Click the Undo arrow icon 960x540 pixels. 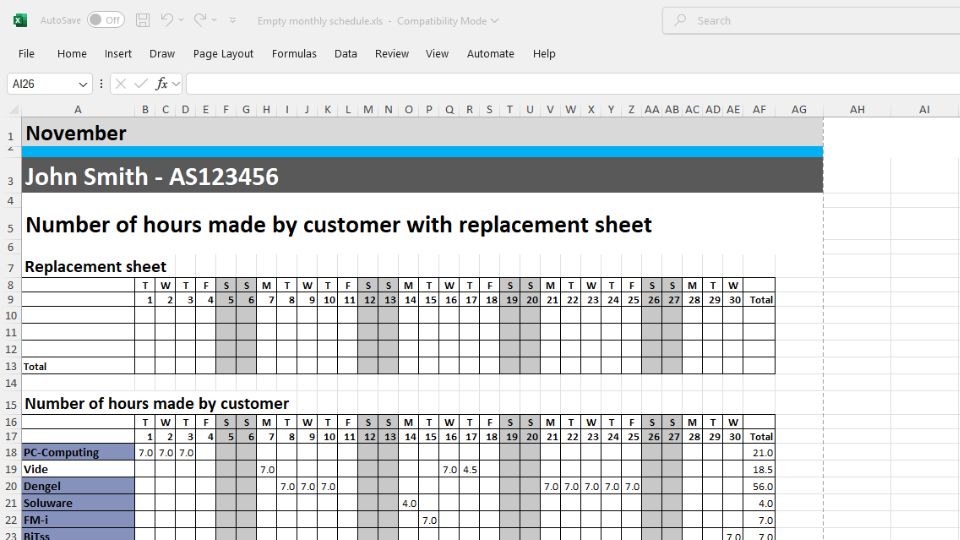point(167,20)
